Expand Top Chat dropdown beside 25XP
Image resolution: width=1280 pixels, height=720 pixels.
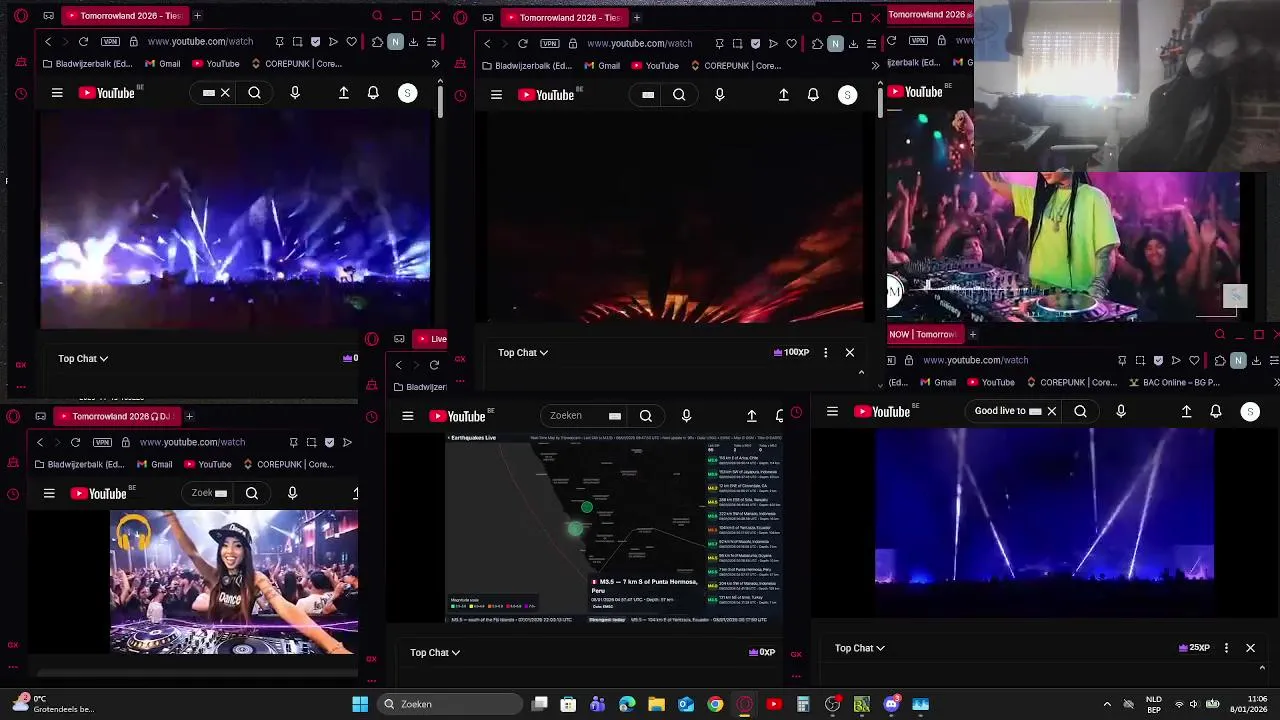(x=860, y=648)
